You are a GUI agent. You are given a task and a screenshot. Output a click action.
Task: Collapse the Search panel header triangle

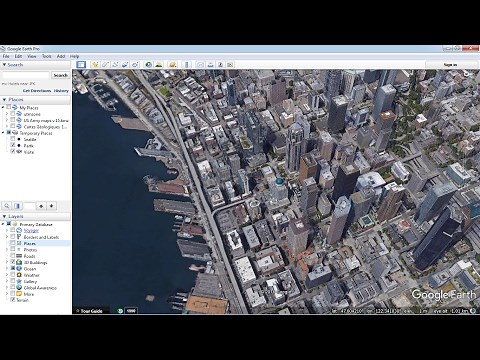pos(4,65)
